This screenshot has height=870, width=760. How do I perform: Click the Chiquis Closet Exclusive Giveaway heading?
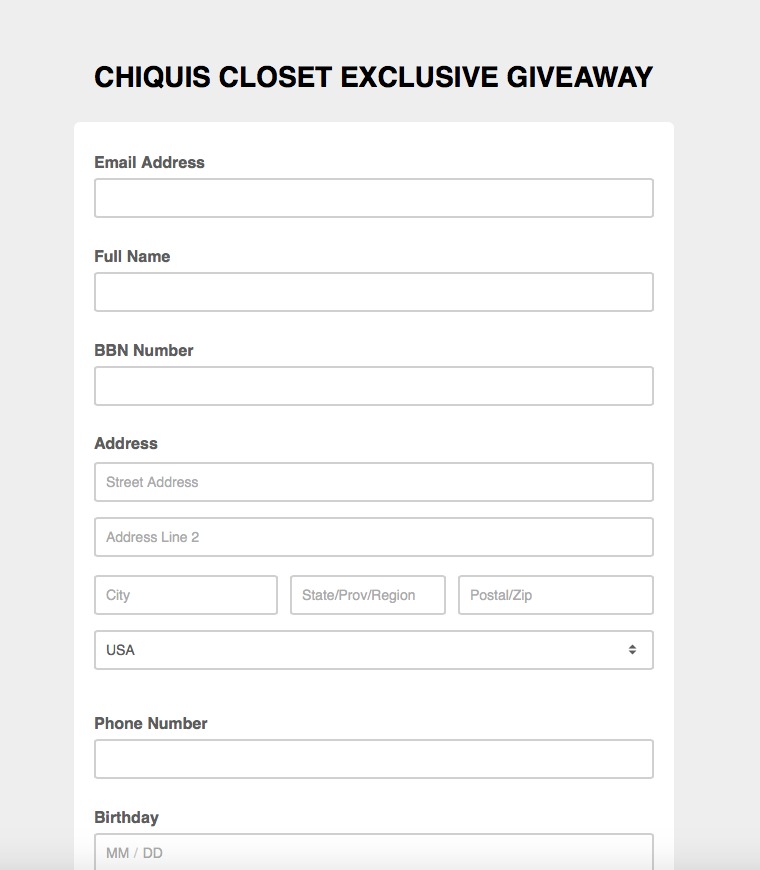pos(373,77)
